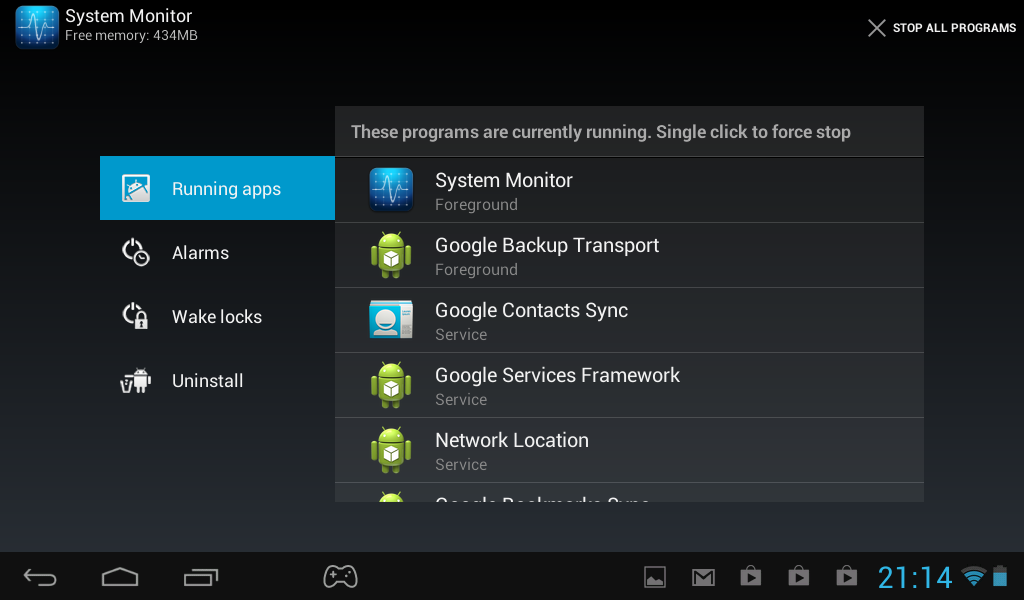Open the picture notification in status bar
The height and width of the screenshot is (600, 1024).
(x=655, y=577)
